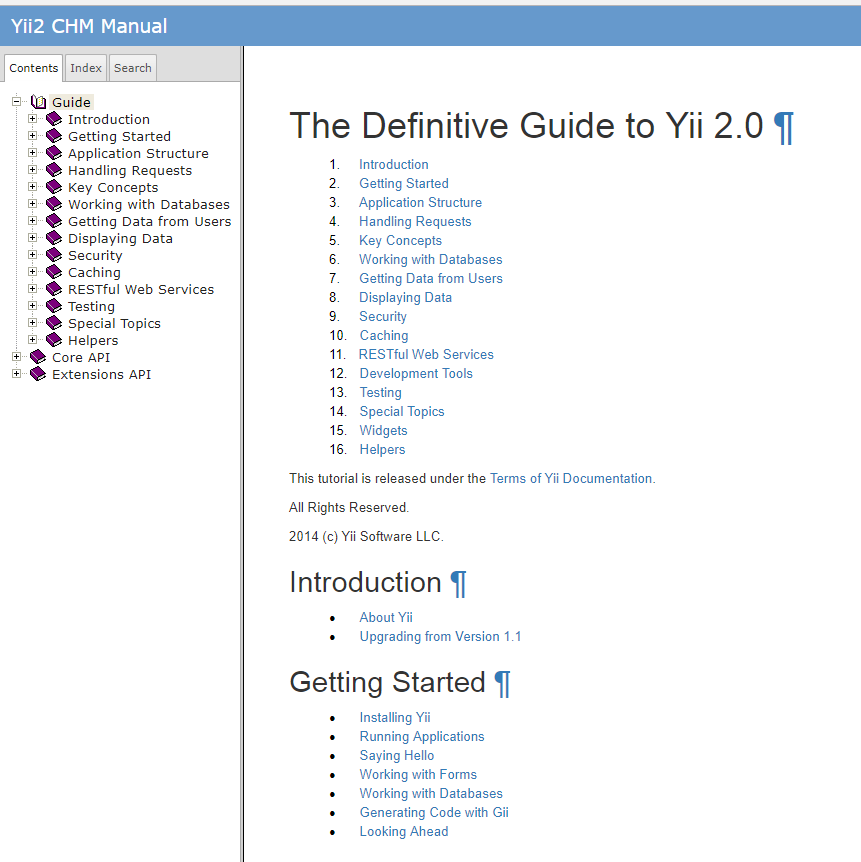Click the book icon next to Getting Started
The image size is (861, 862).
click(54, 136)
